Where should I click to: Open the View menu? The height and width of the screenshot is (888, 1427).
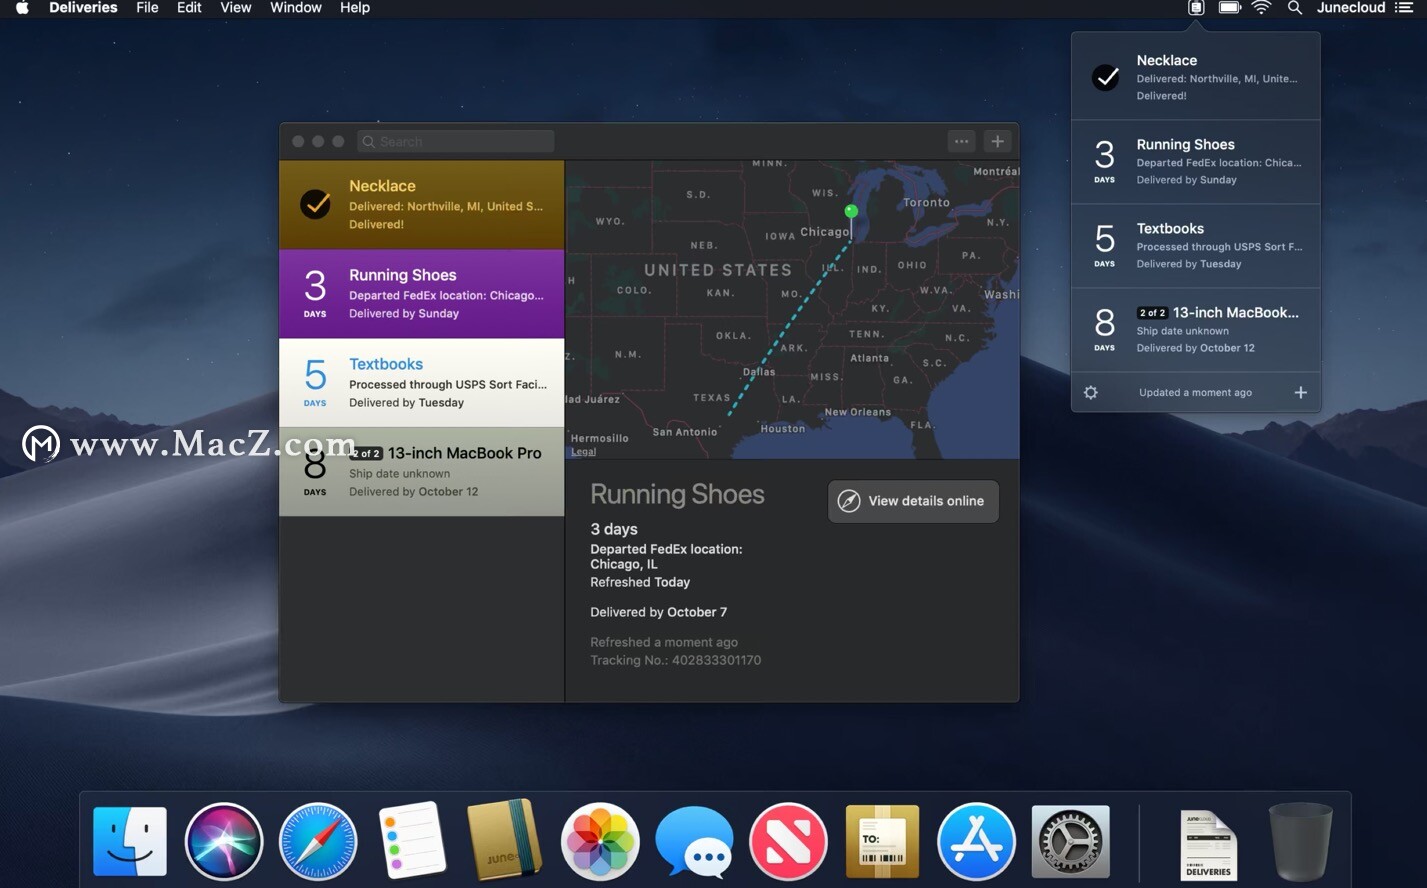236,8
